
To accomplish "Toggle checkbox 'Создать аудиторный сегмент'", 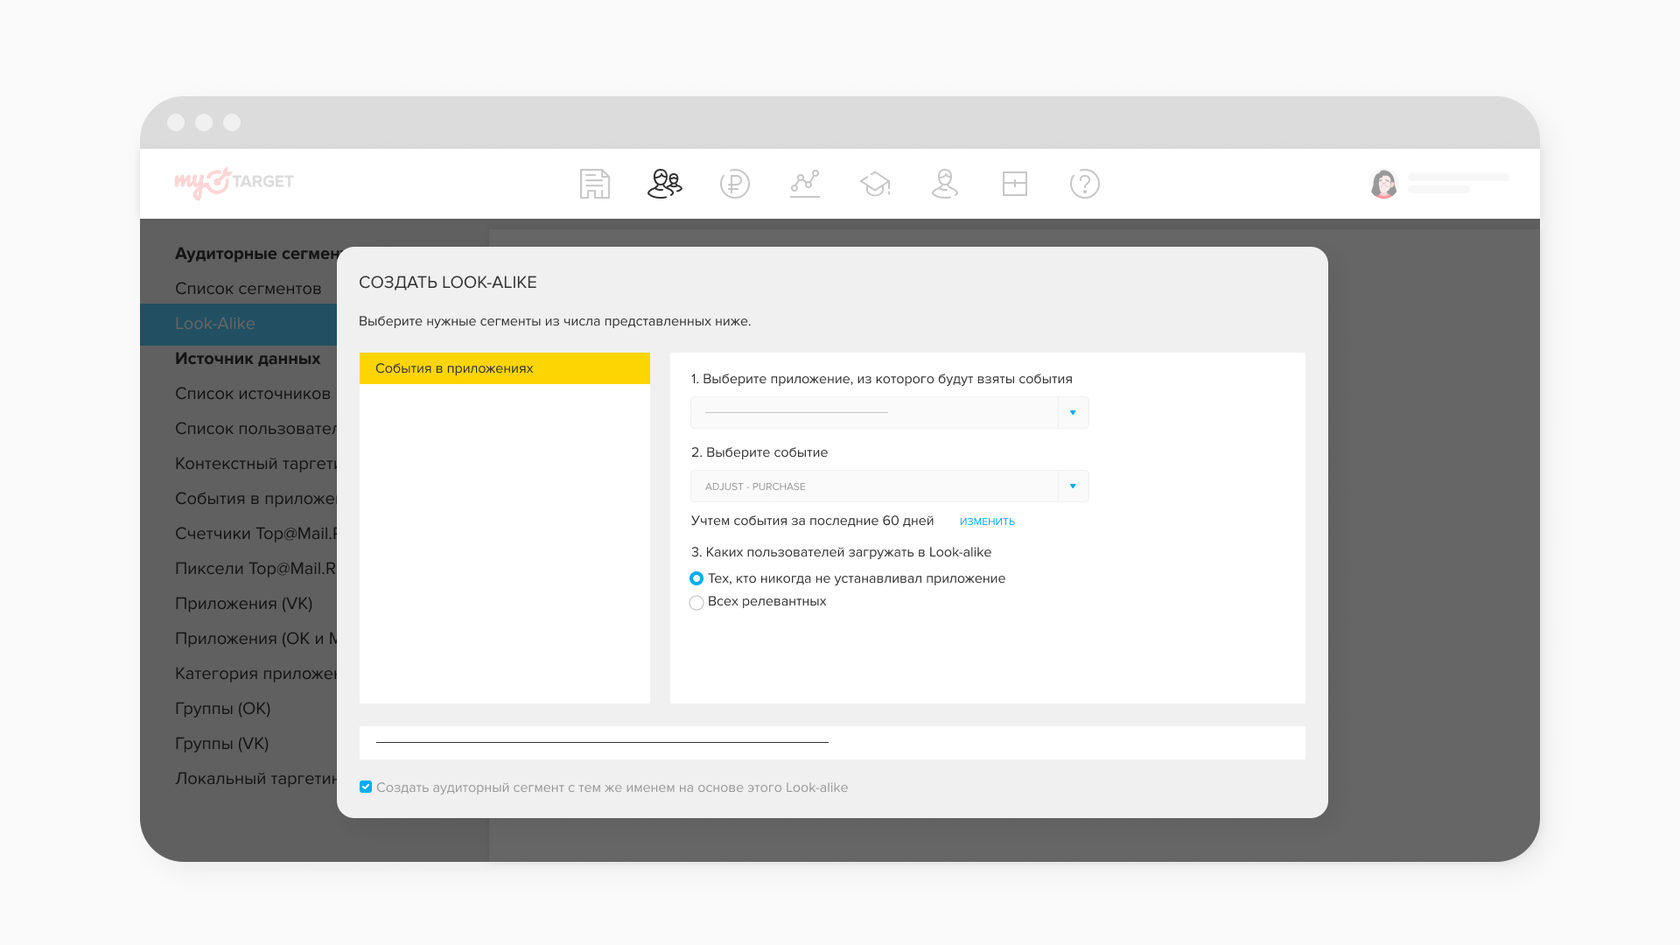I will click(366, 787).
